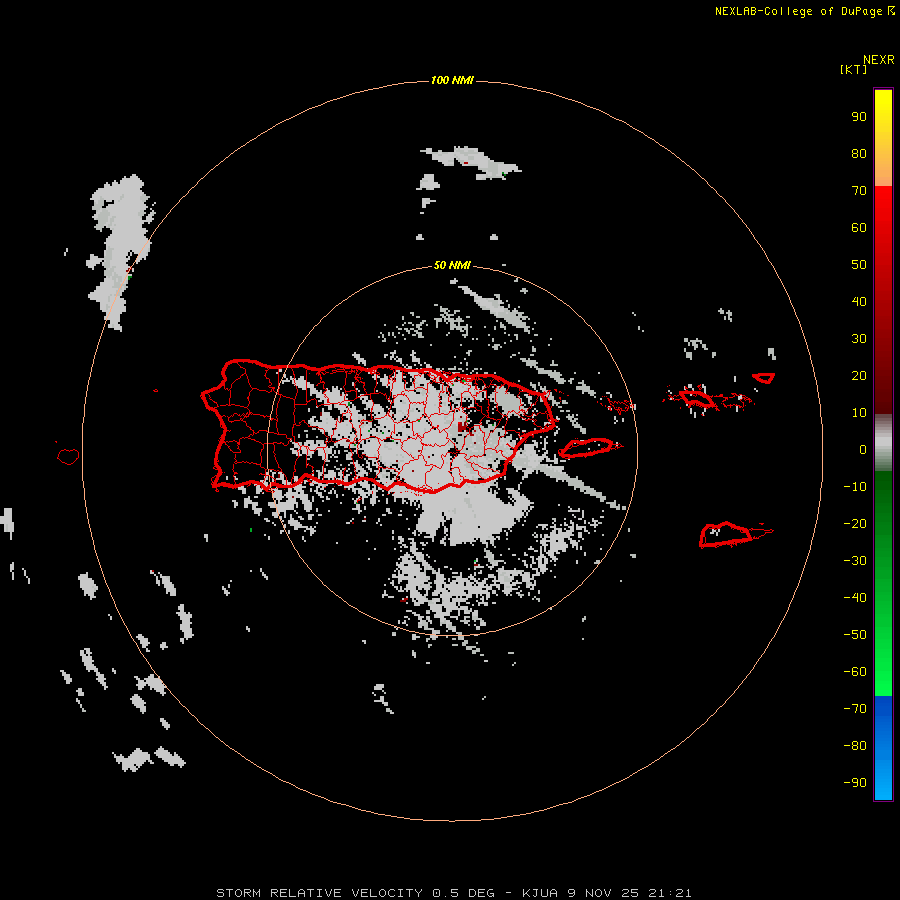Select the -20 value on the velocity scale
This screenshot has height=900, width=900.
[855, 524]
